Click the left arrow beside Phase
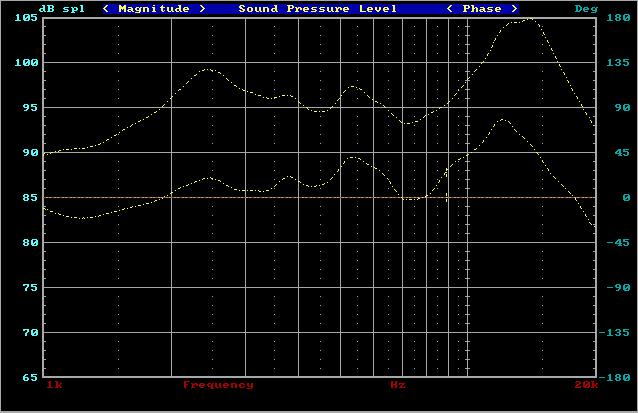Viewport: 638px width, 413px height. point(450,9)
